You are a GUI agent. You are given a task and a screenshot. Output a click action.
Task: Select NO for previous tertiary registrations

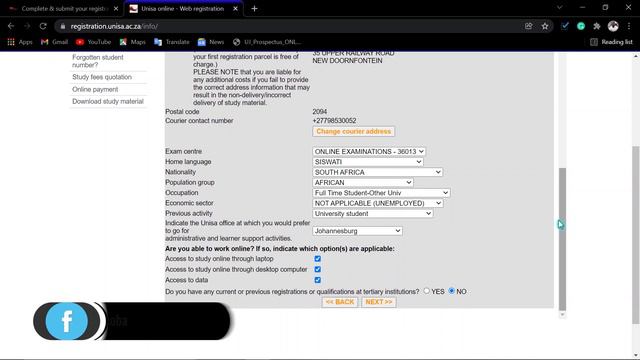(x=451, y=291)
